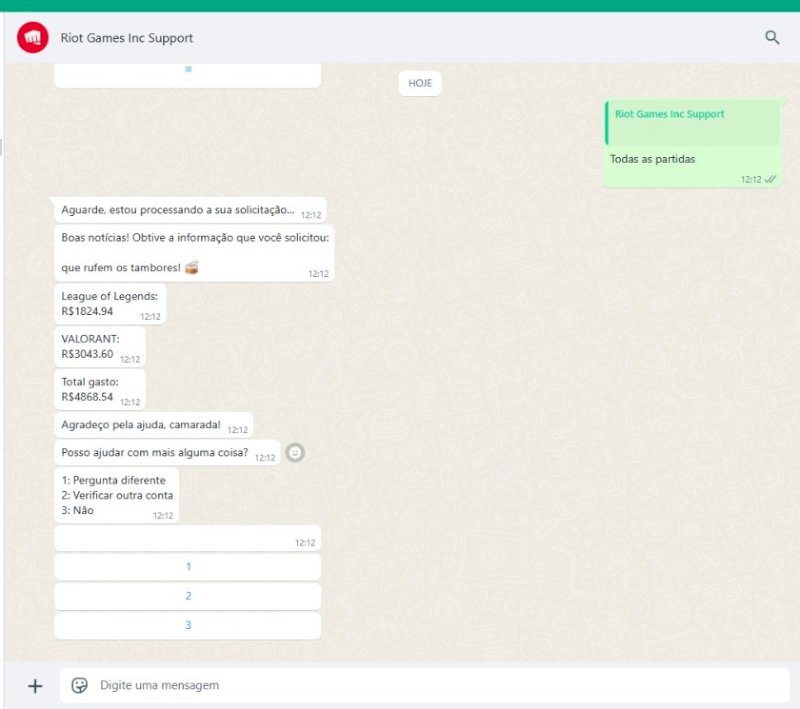Choose quick reply button 3
Screen dimensions: 800x709
click(188, 625)
